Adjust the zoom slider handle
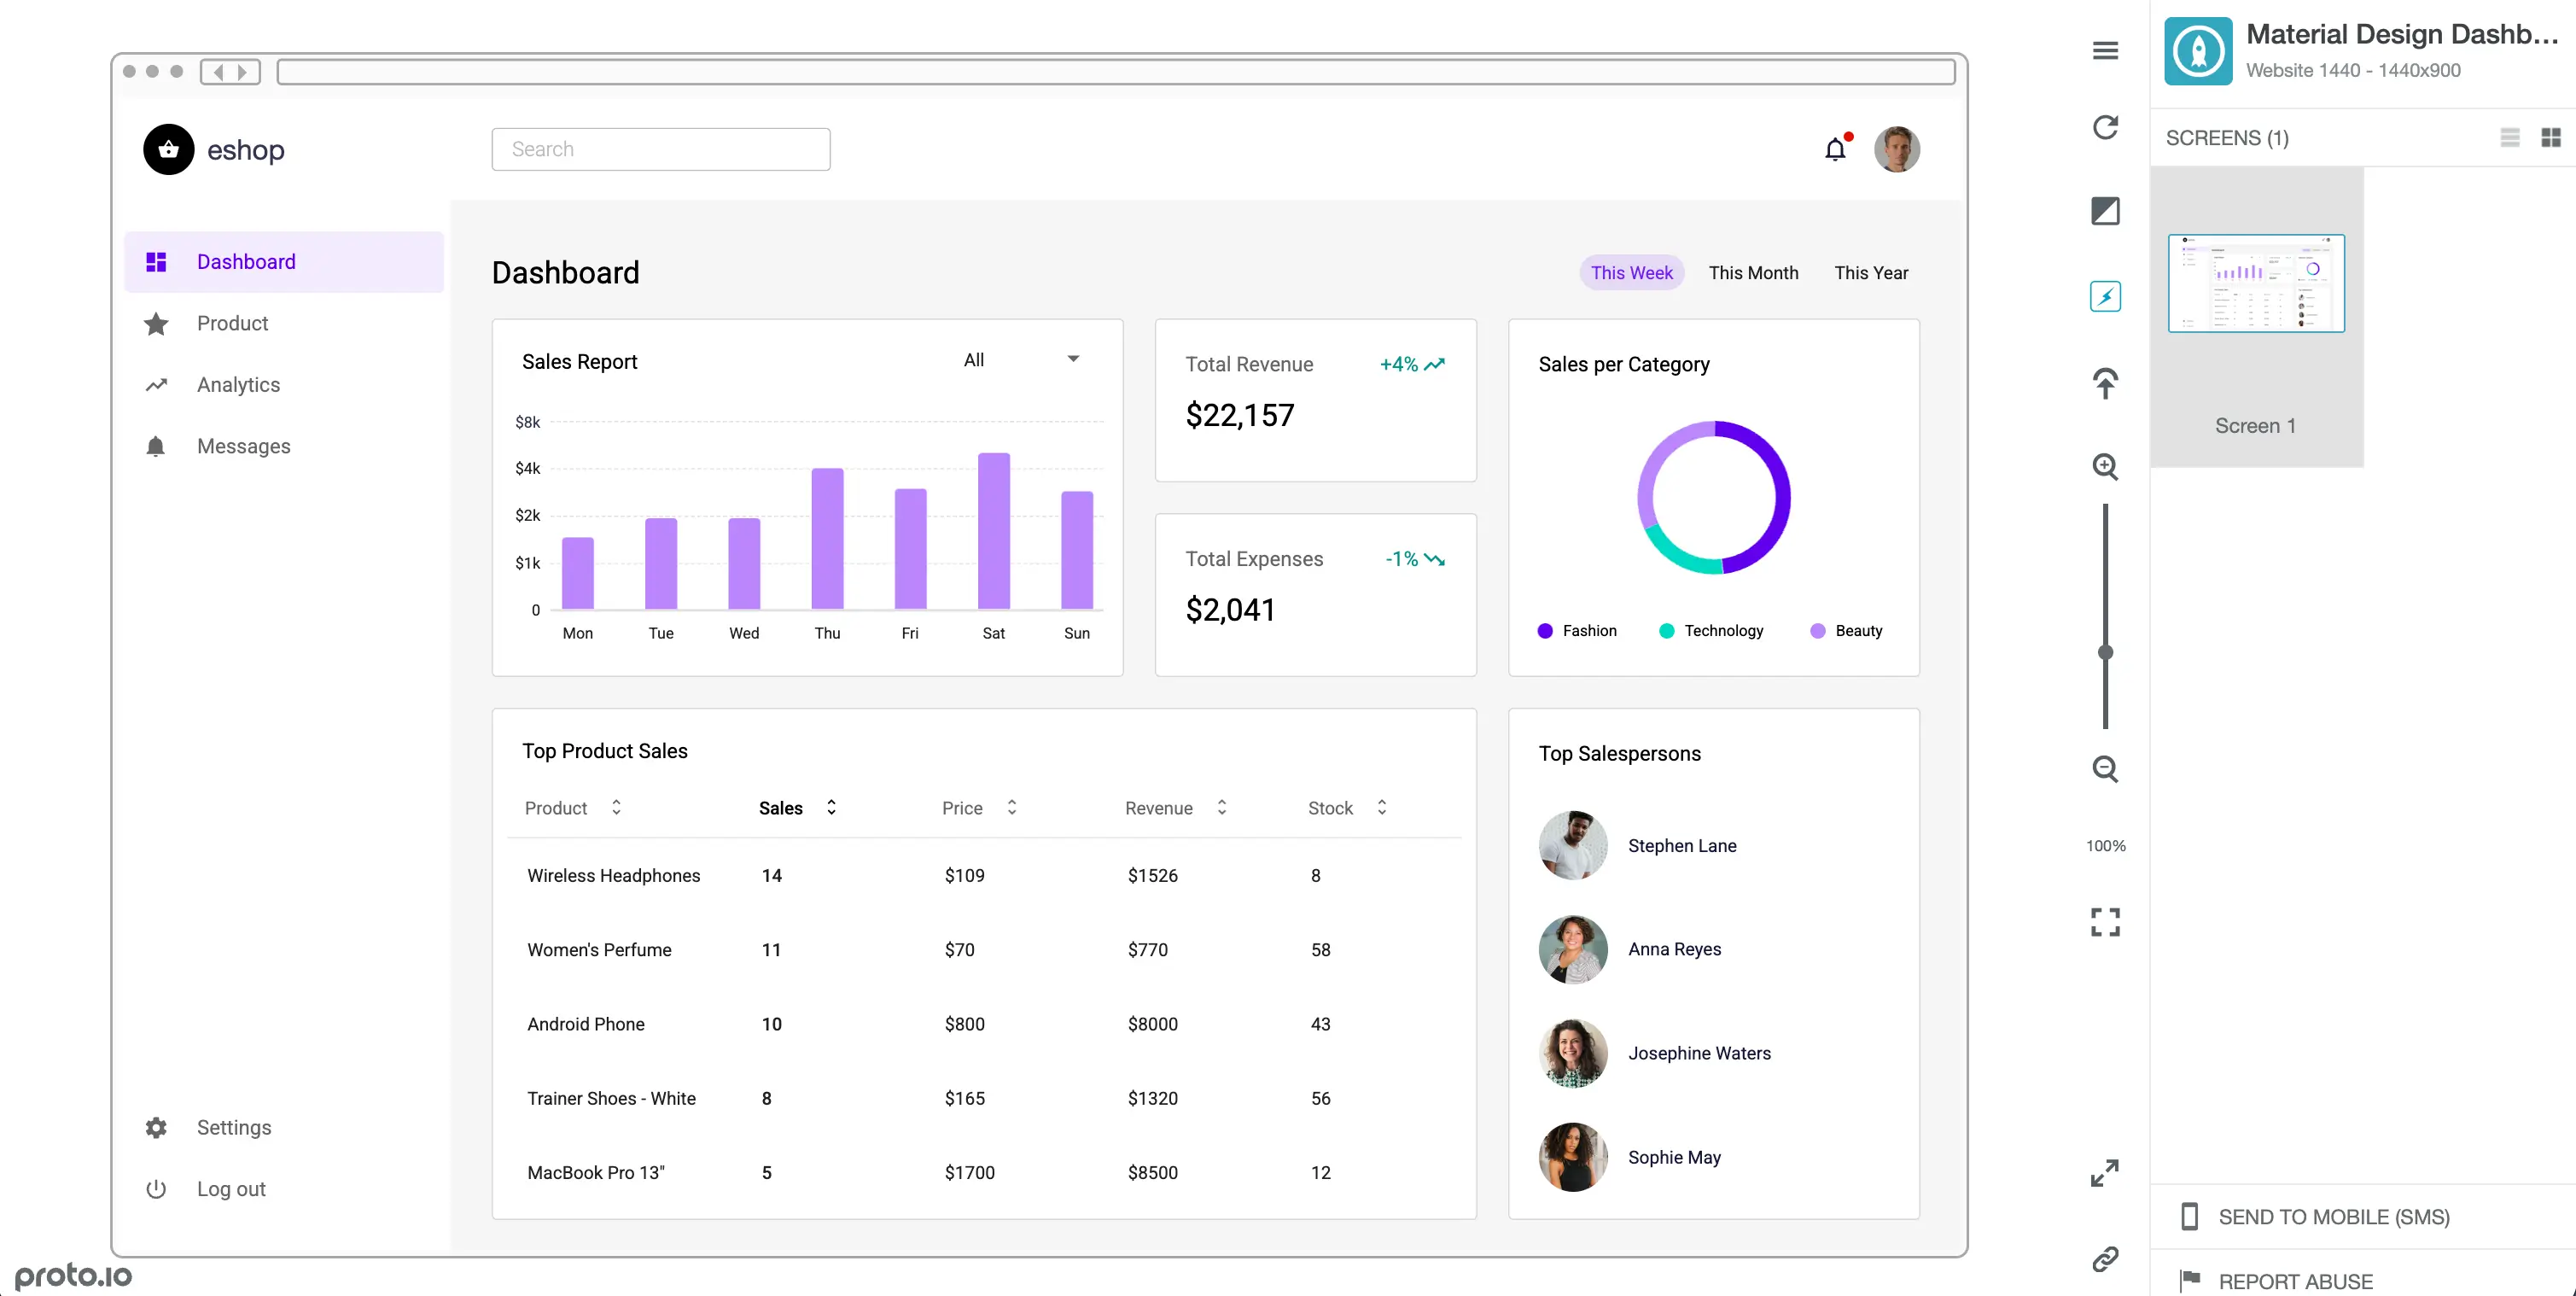2576x1296 pixels. pyautogui.click(x=2105, y=652)
